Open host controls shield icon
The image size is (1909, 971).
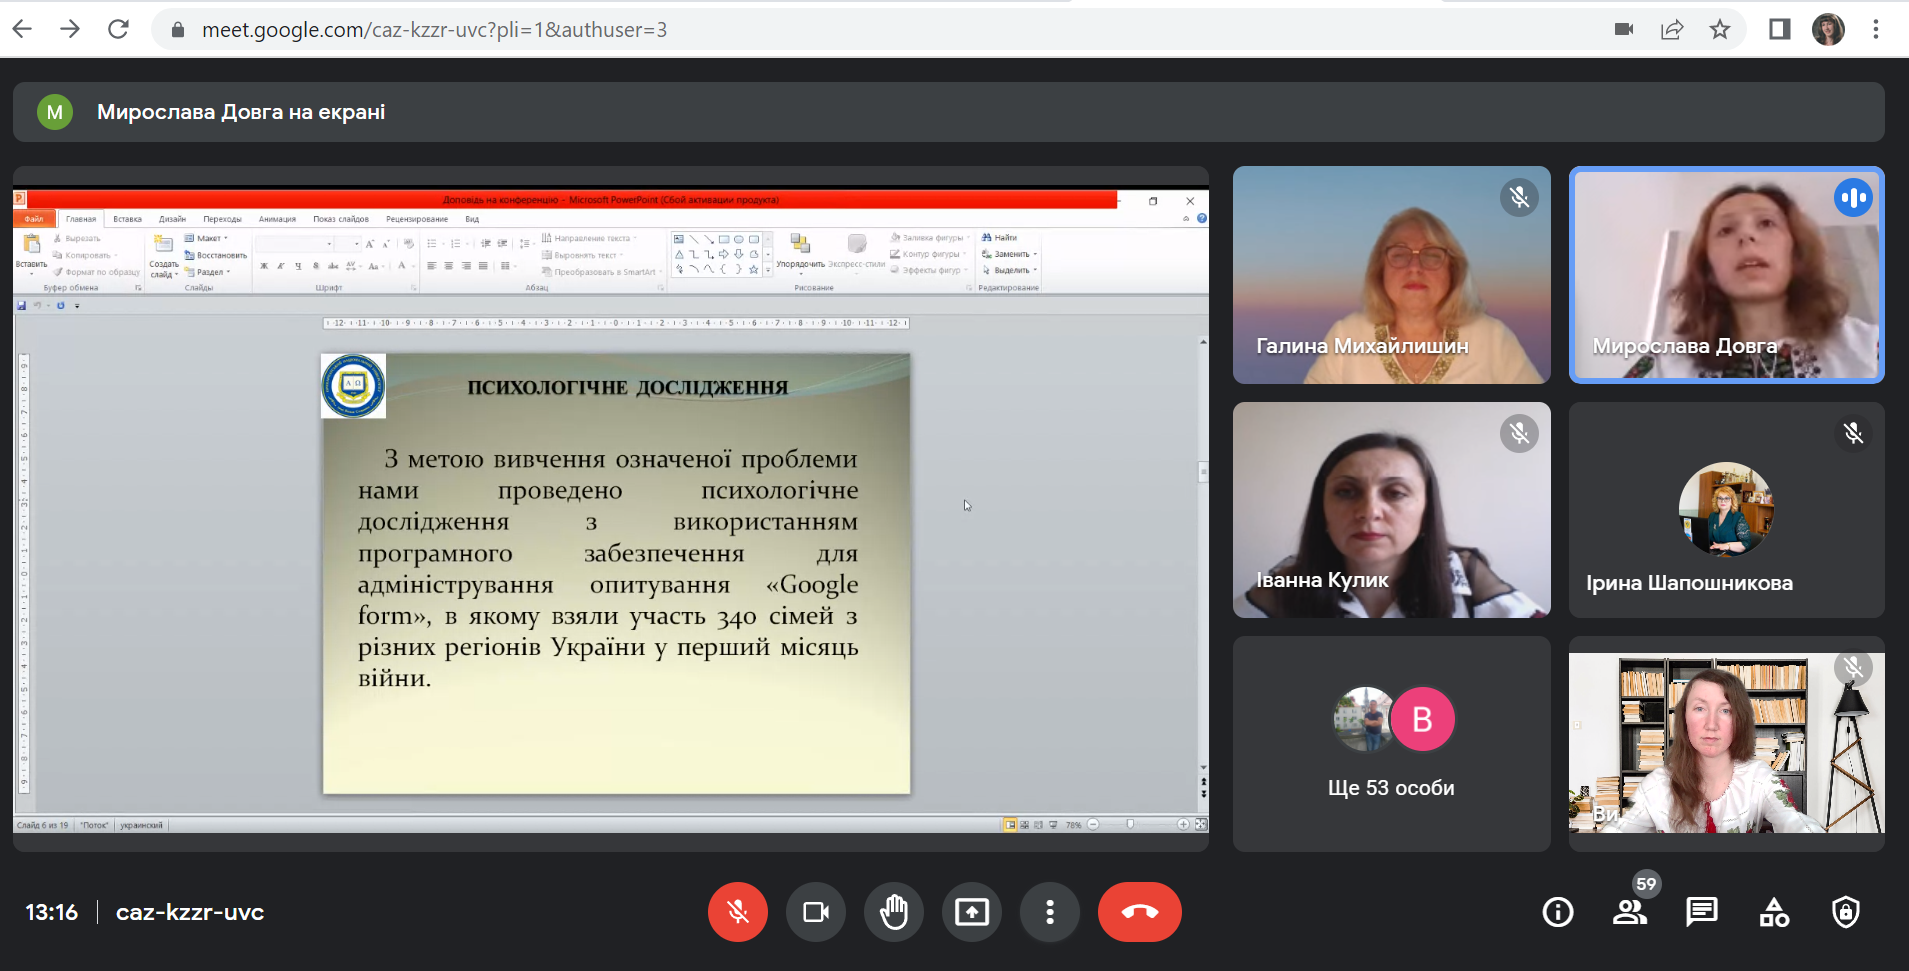[1845, 912]
